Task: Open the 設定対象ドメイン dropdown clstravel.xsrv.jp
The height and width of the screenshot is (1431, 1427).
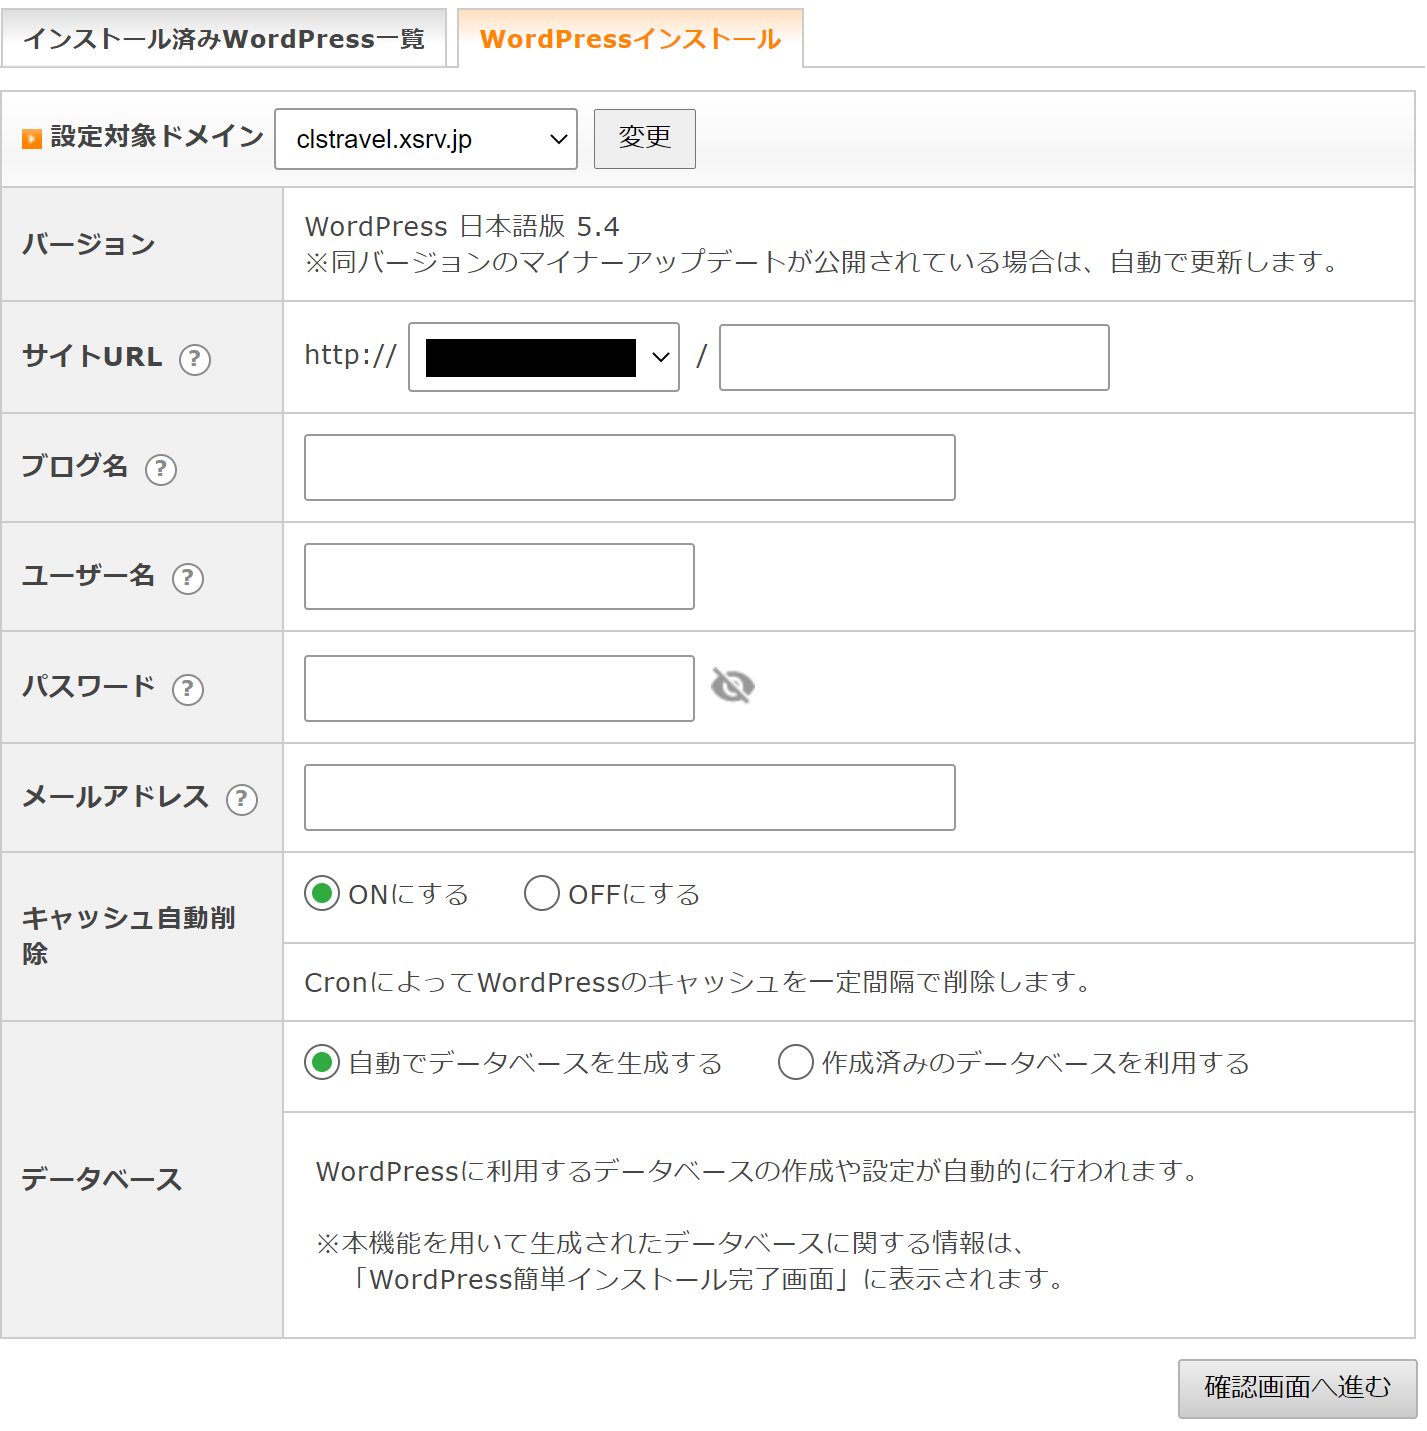Action: pos(426,139)
